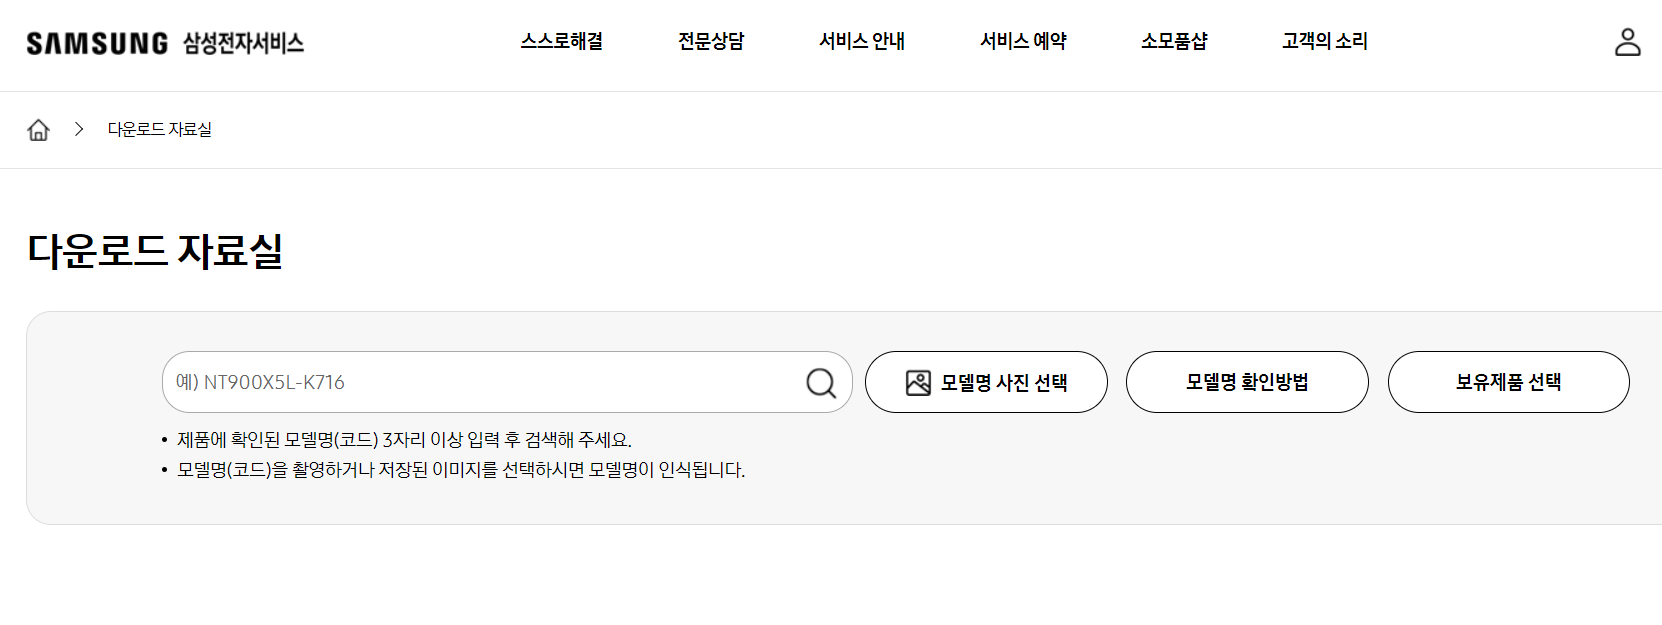Image resolution: width=1662 pixels, height=625 pixels.
Task: Open the home page via the house icon
Action: (x=38, y=129)
